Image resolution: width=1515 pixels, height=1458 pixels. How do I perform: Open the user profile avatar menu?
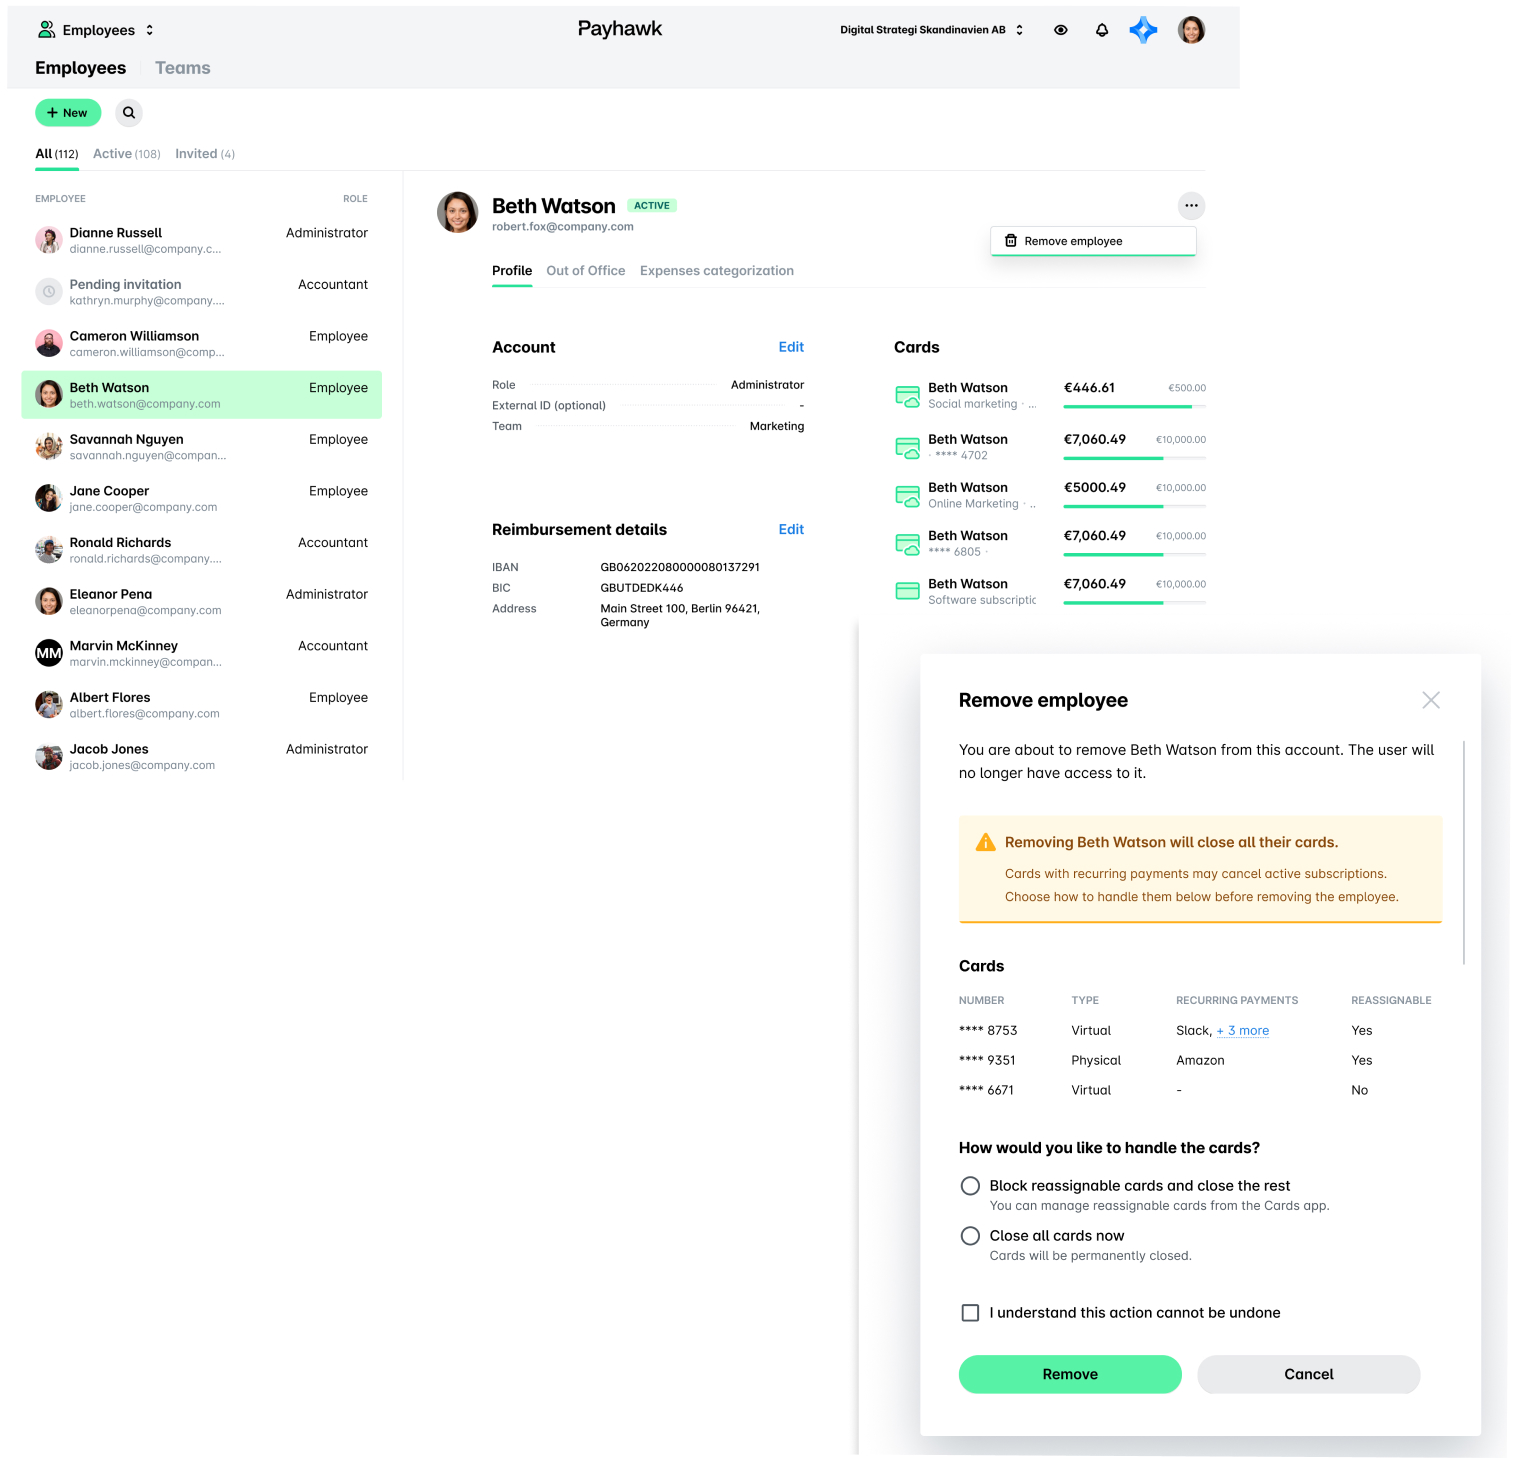(1191, 30)
